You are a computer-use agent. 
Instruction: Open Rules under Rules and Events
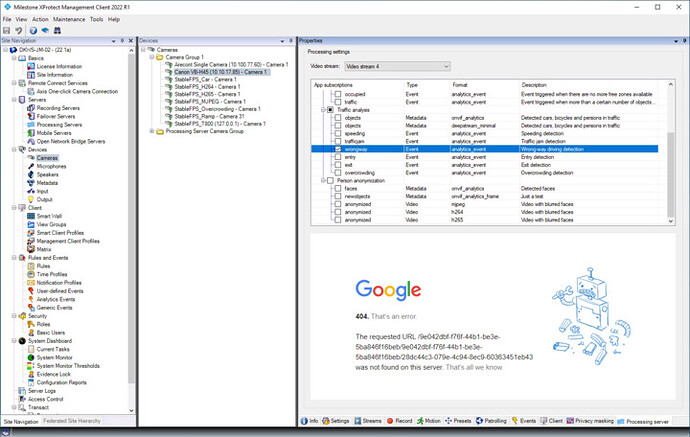44,266
